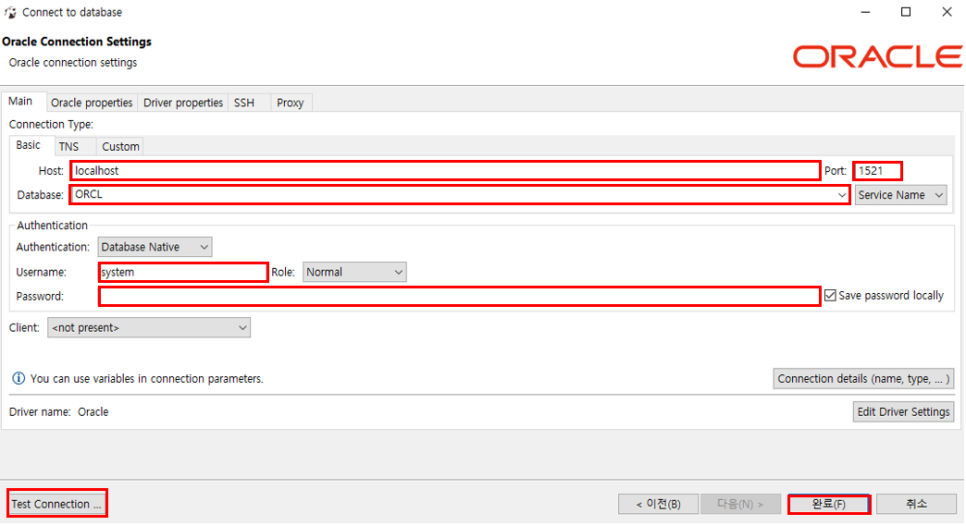This screenshot has width=966, height=526.
Task: Click the 'Driver name: Oracle' text
Action: coord(59,412)
